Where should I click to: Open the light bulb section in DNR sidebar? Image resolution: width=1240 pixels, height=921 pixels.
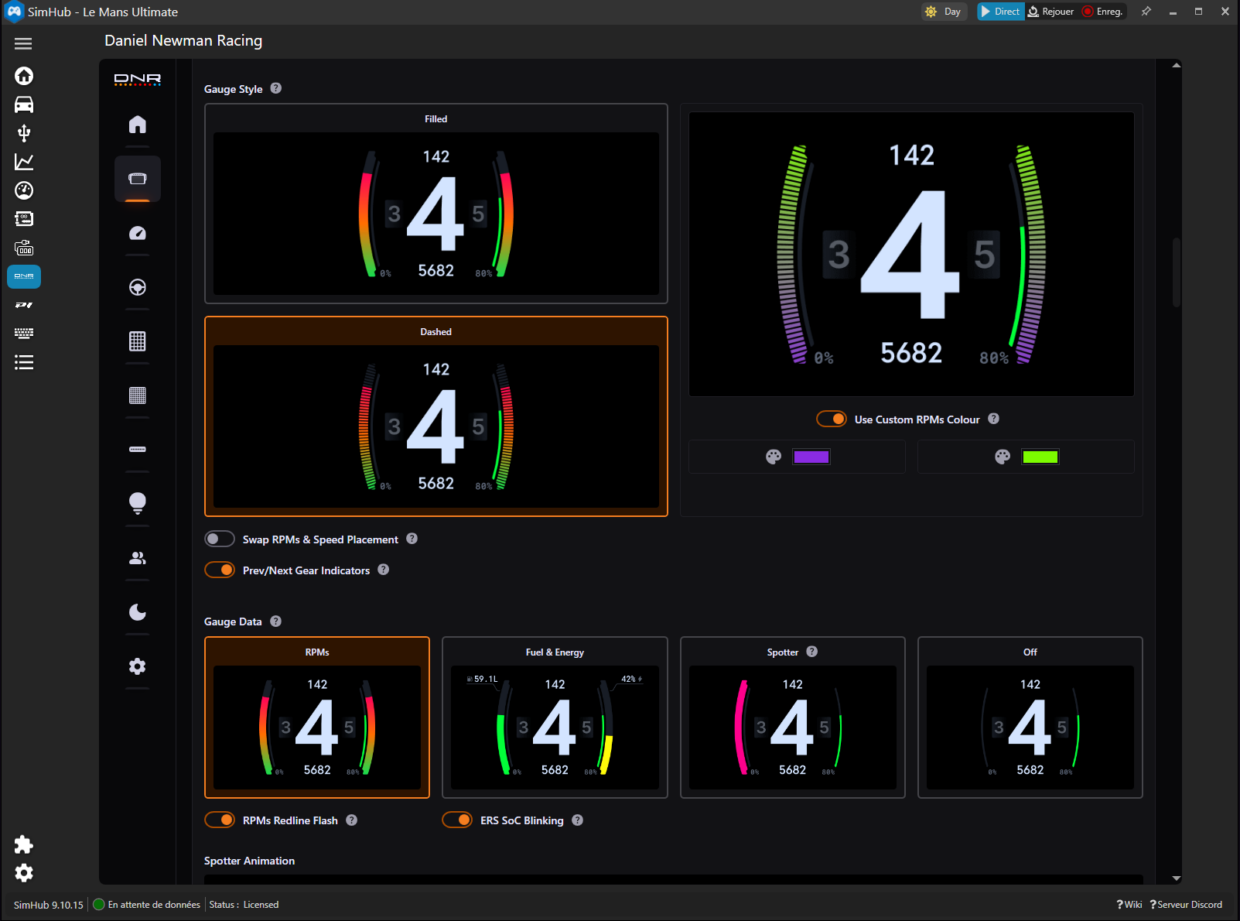[138, 503]
